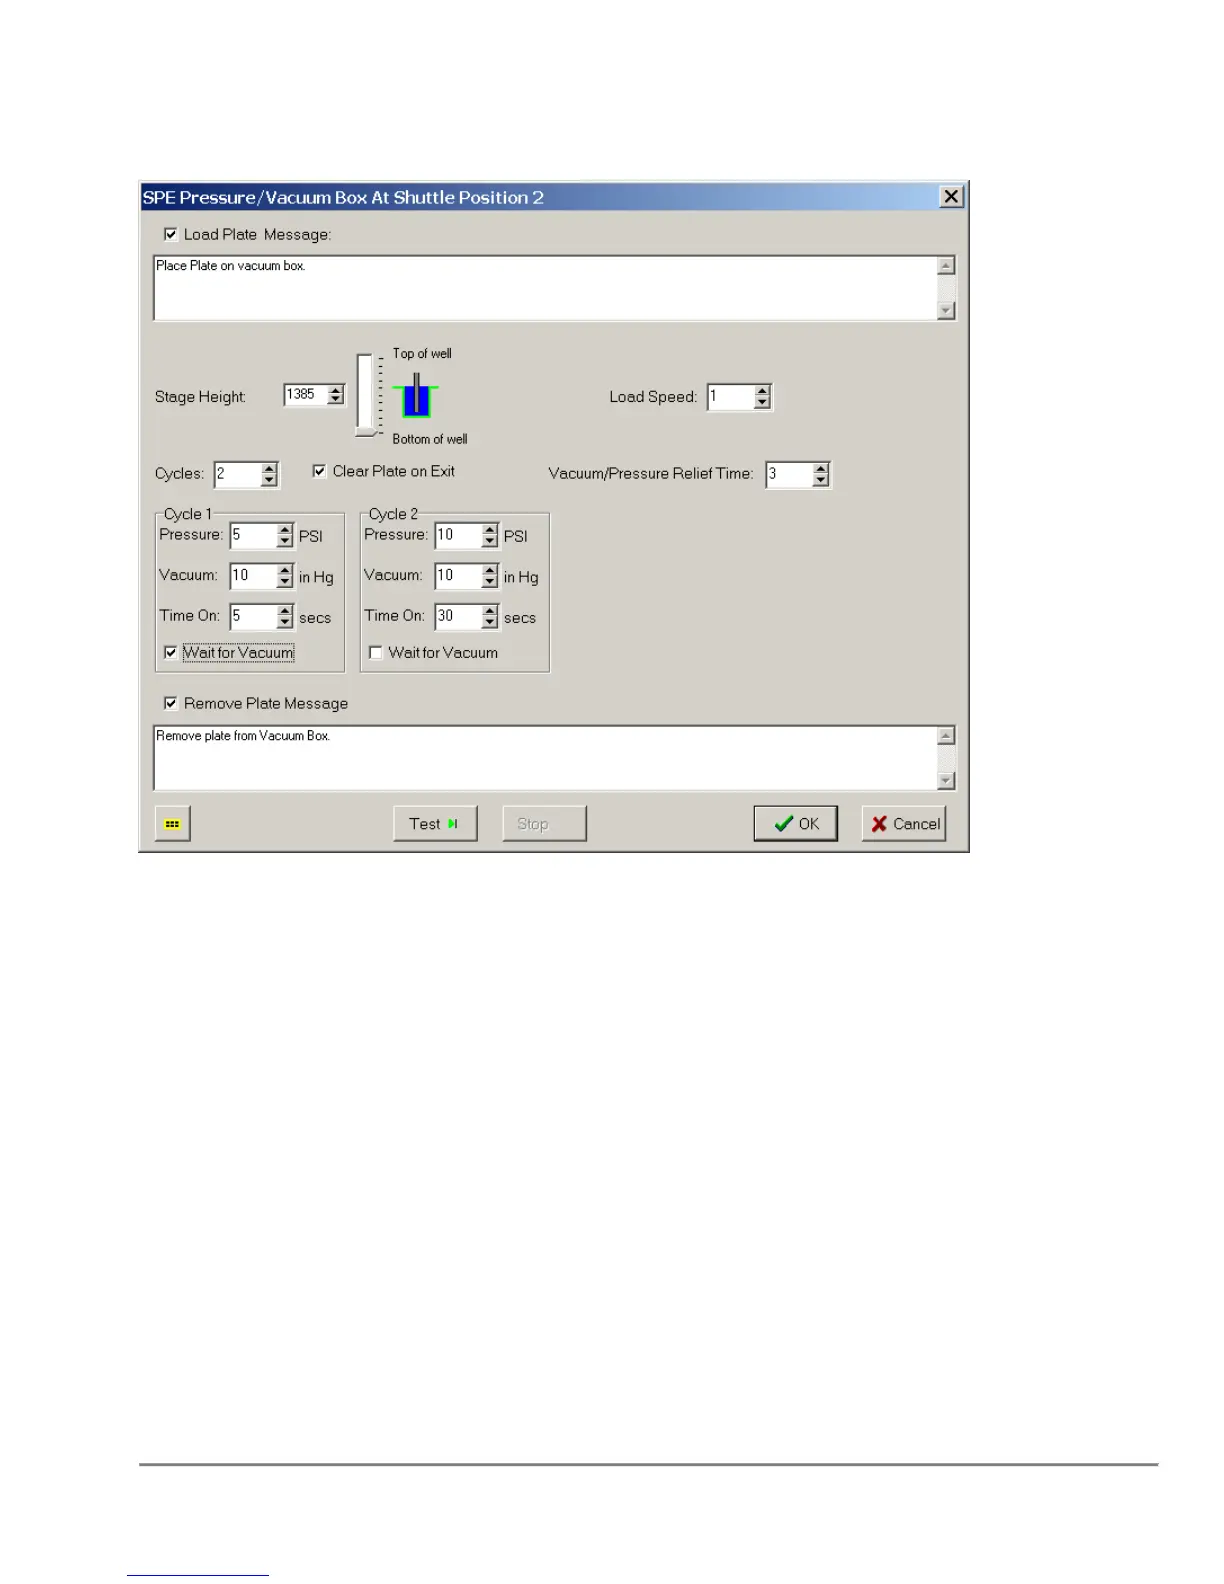Click the yellow grid icon button
This screenshot has height=1584, width=1224.
[172, 824]
